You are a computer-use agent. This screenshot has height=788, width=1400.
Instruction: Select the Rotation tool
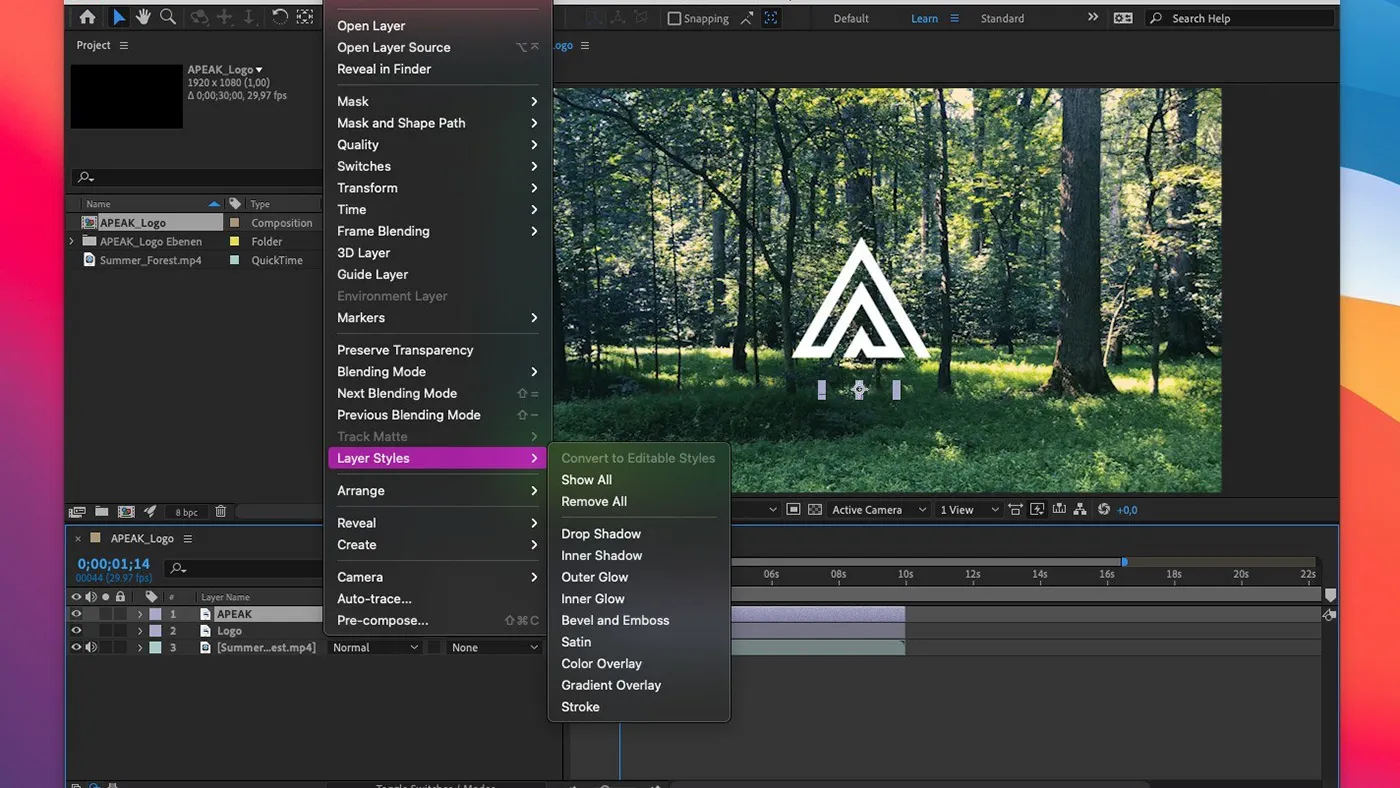point(281,16)
